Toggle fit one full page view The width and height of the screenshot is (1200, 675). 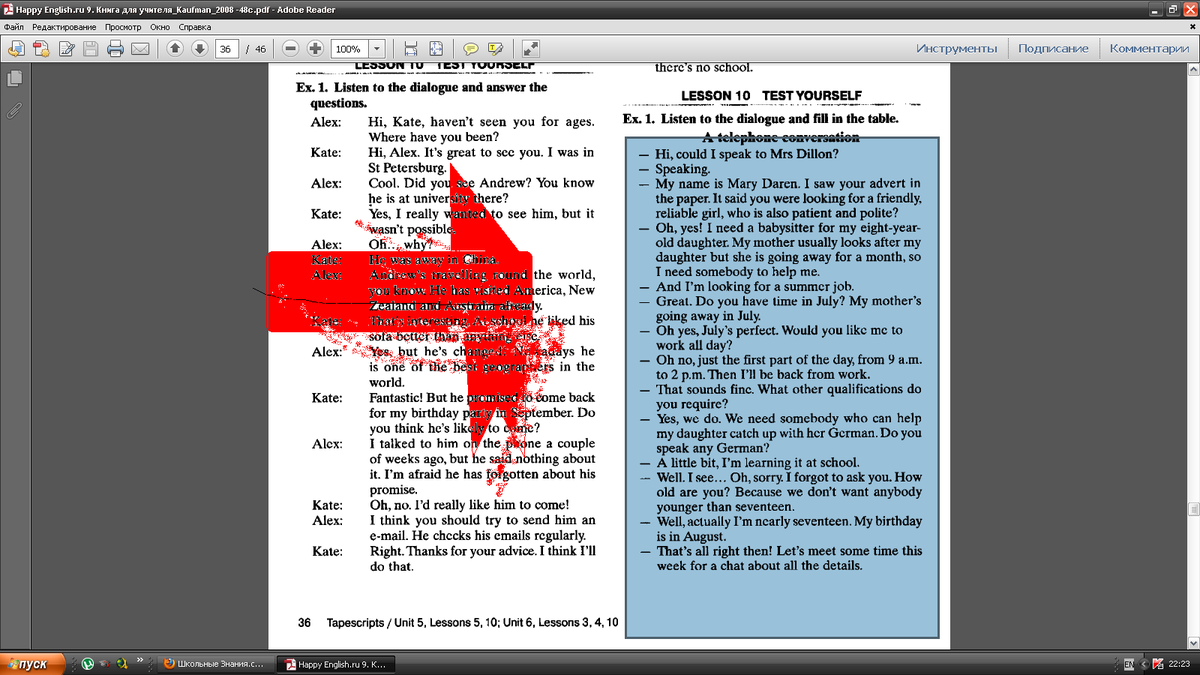pos(436,49)
